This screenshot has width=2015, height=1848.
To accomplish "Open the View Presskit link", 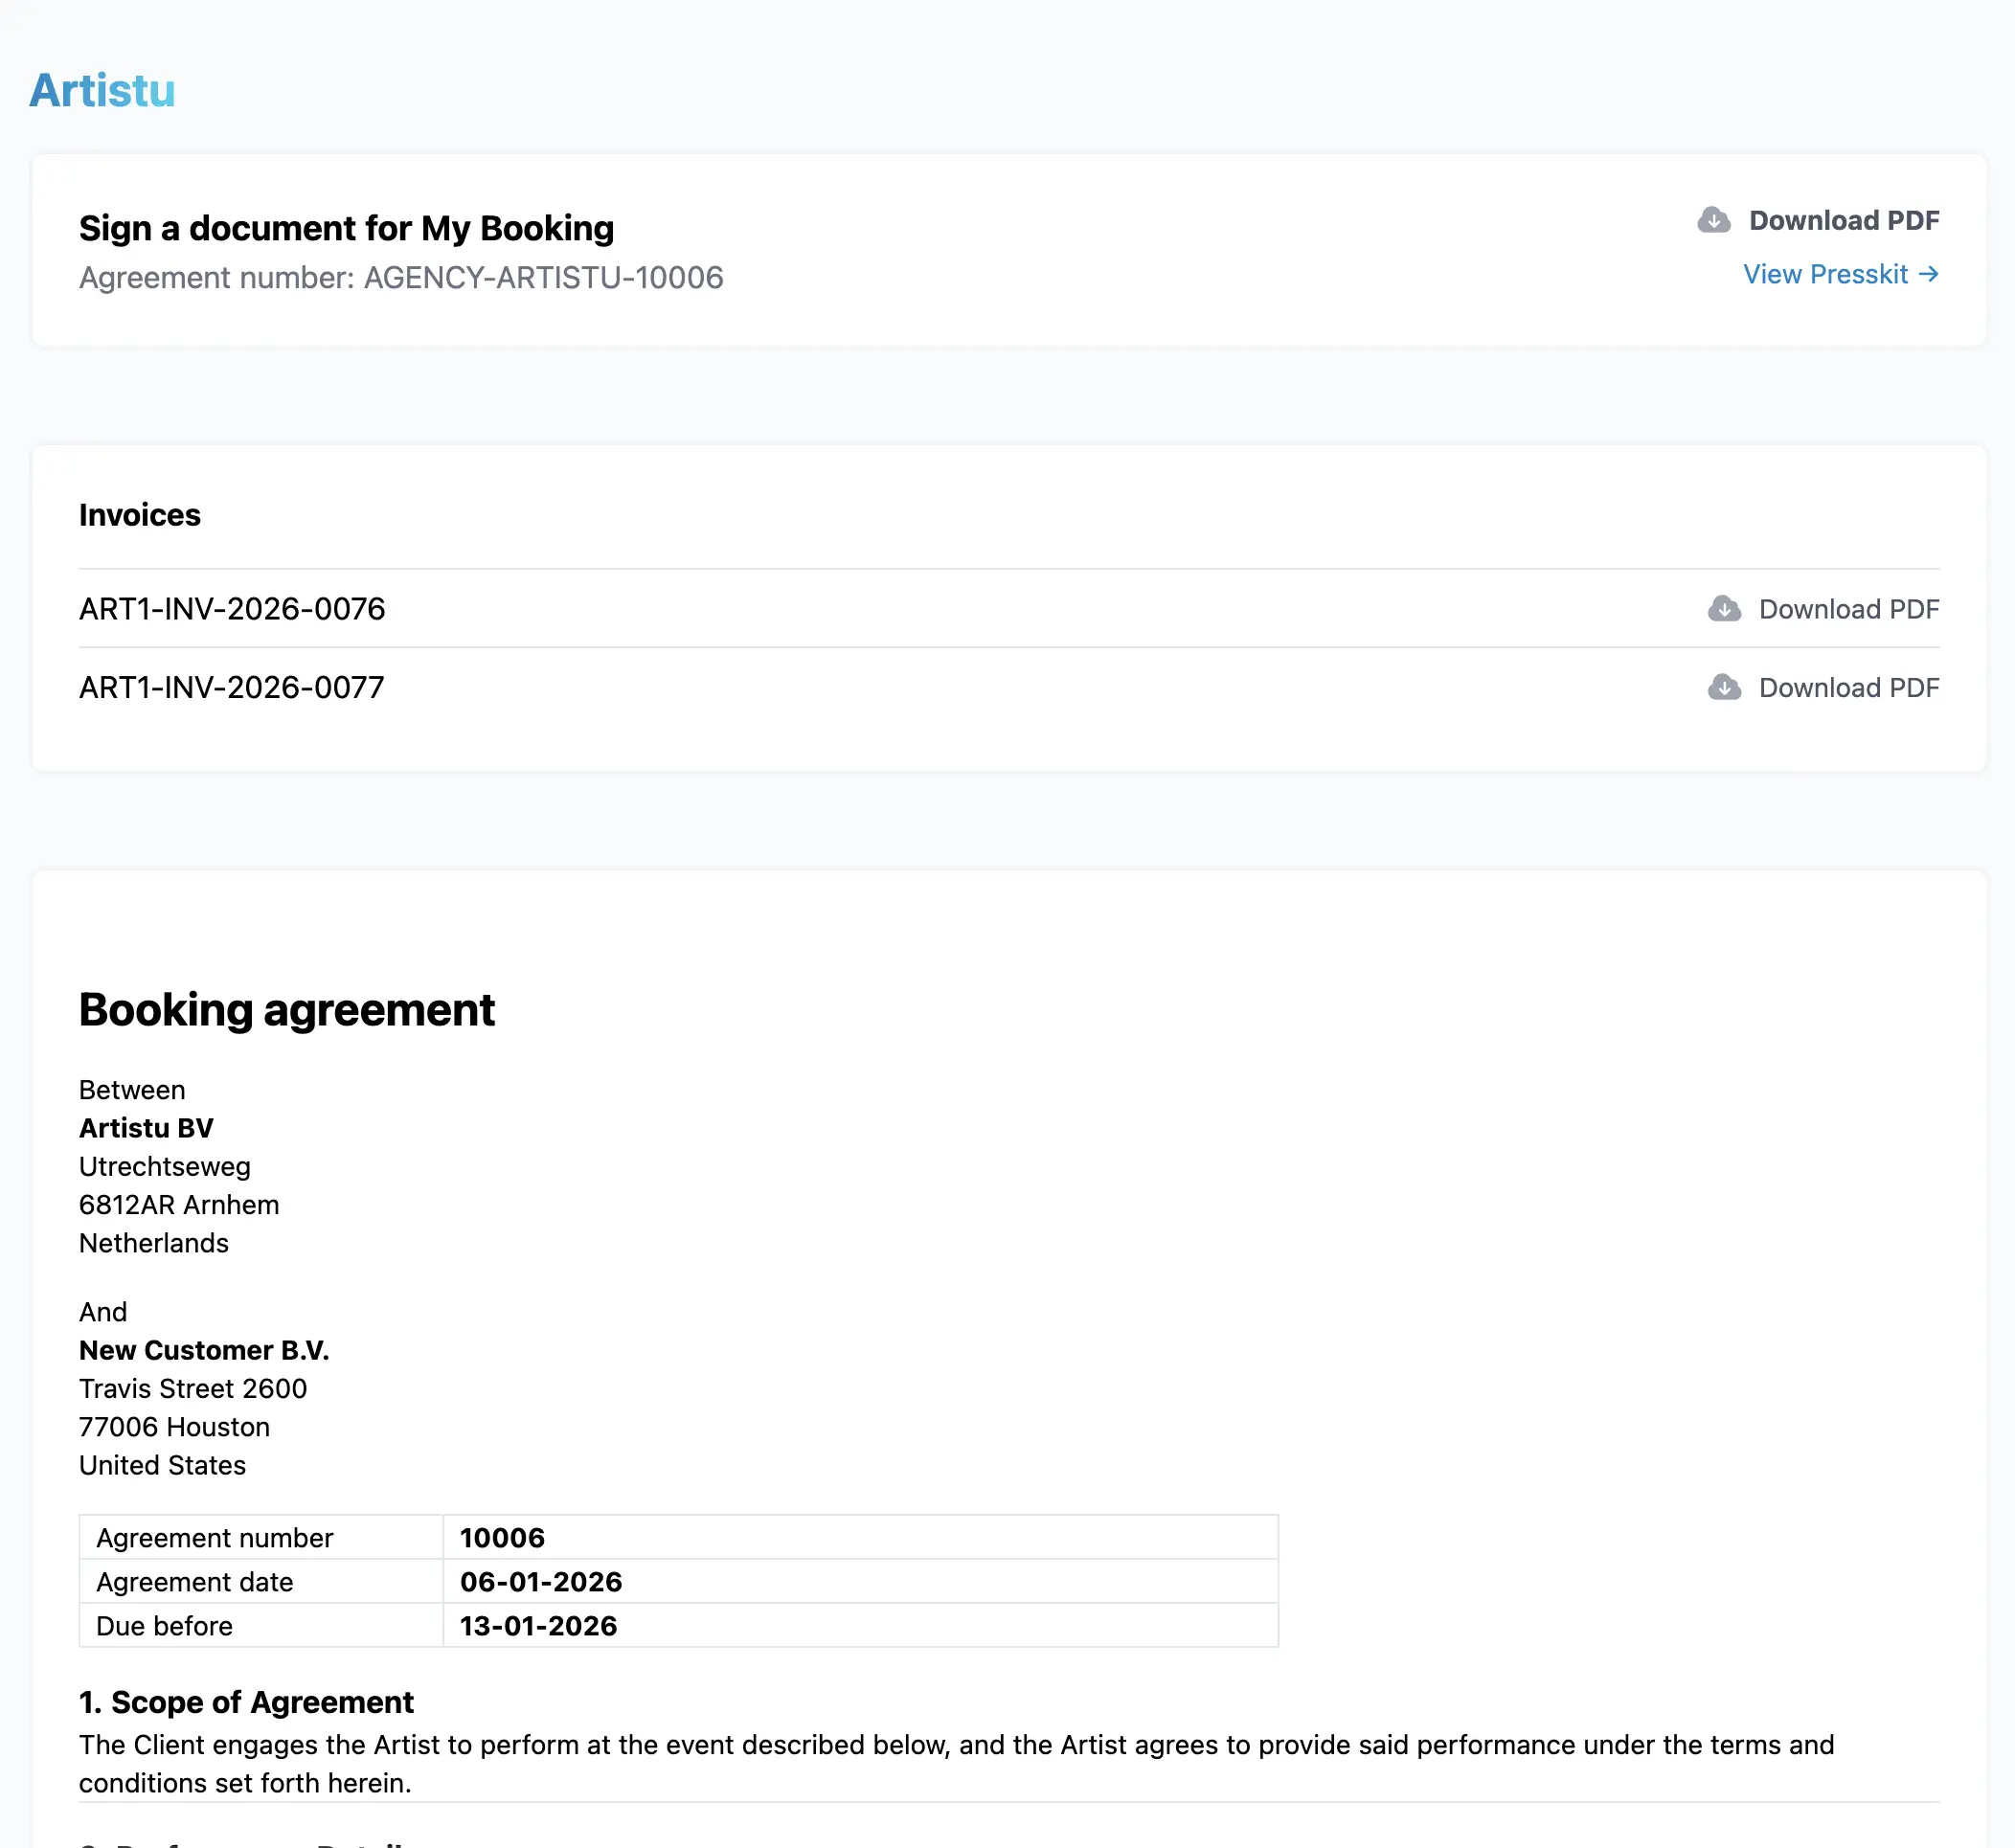I will 1825,274.
